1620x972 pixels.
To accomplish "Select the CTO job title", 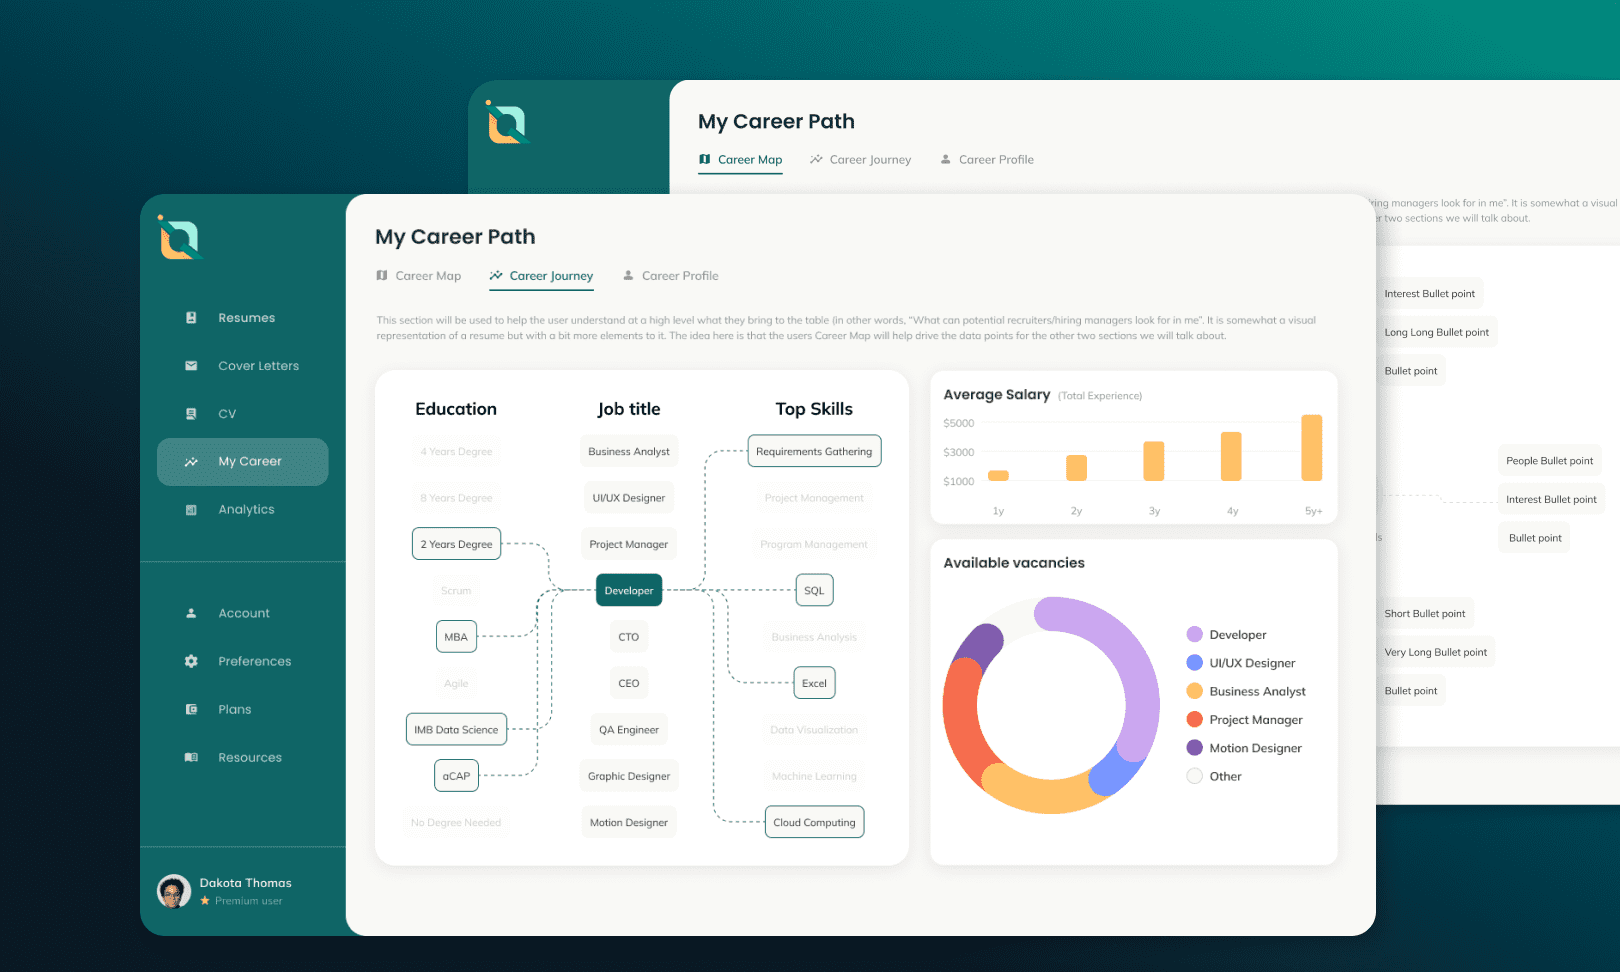I will [629, 637].
